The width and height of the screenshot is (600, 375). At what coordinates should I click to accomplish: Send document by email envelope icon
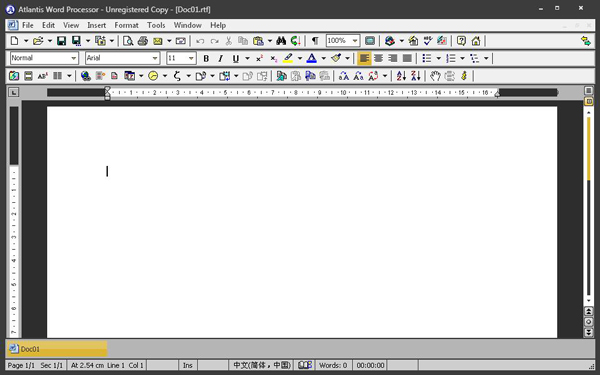point(158,41)
